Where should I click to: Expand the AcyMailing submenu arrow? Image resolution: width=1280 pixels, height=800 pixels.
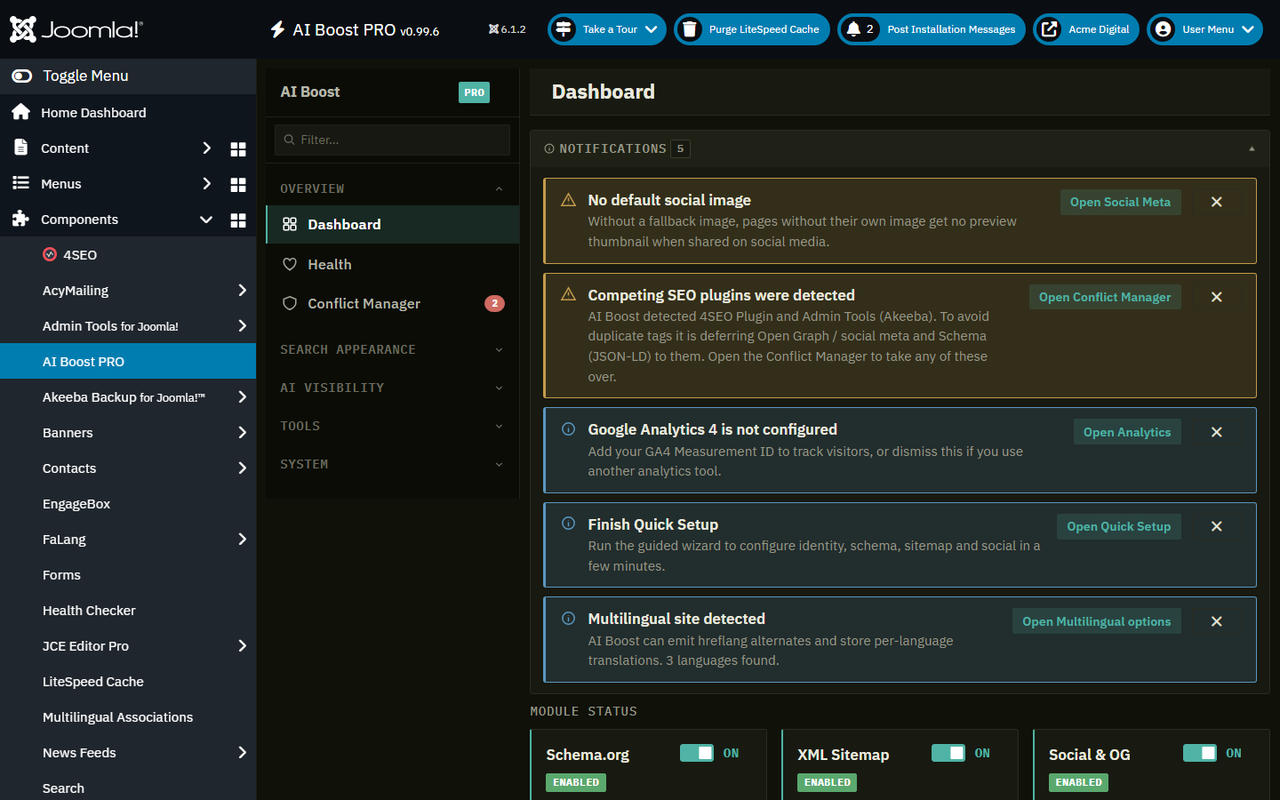tap(242, 291)
